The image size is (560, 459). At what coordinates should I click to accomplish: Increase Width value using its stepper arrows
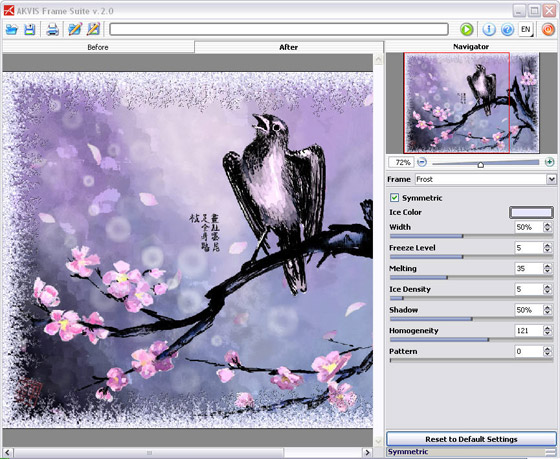pyautogui.click(x=548, y=225)
